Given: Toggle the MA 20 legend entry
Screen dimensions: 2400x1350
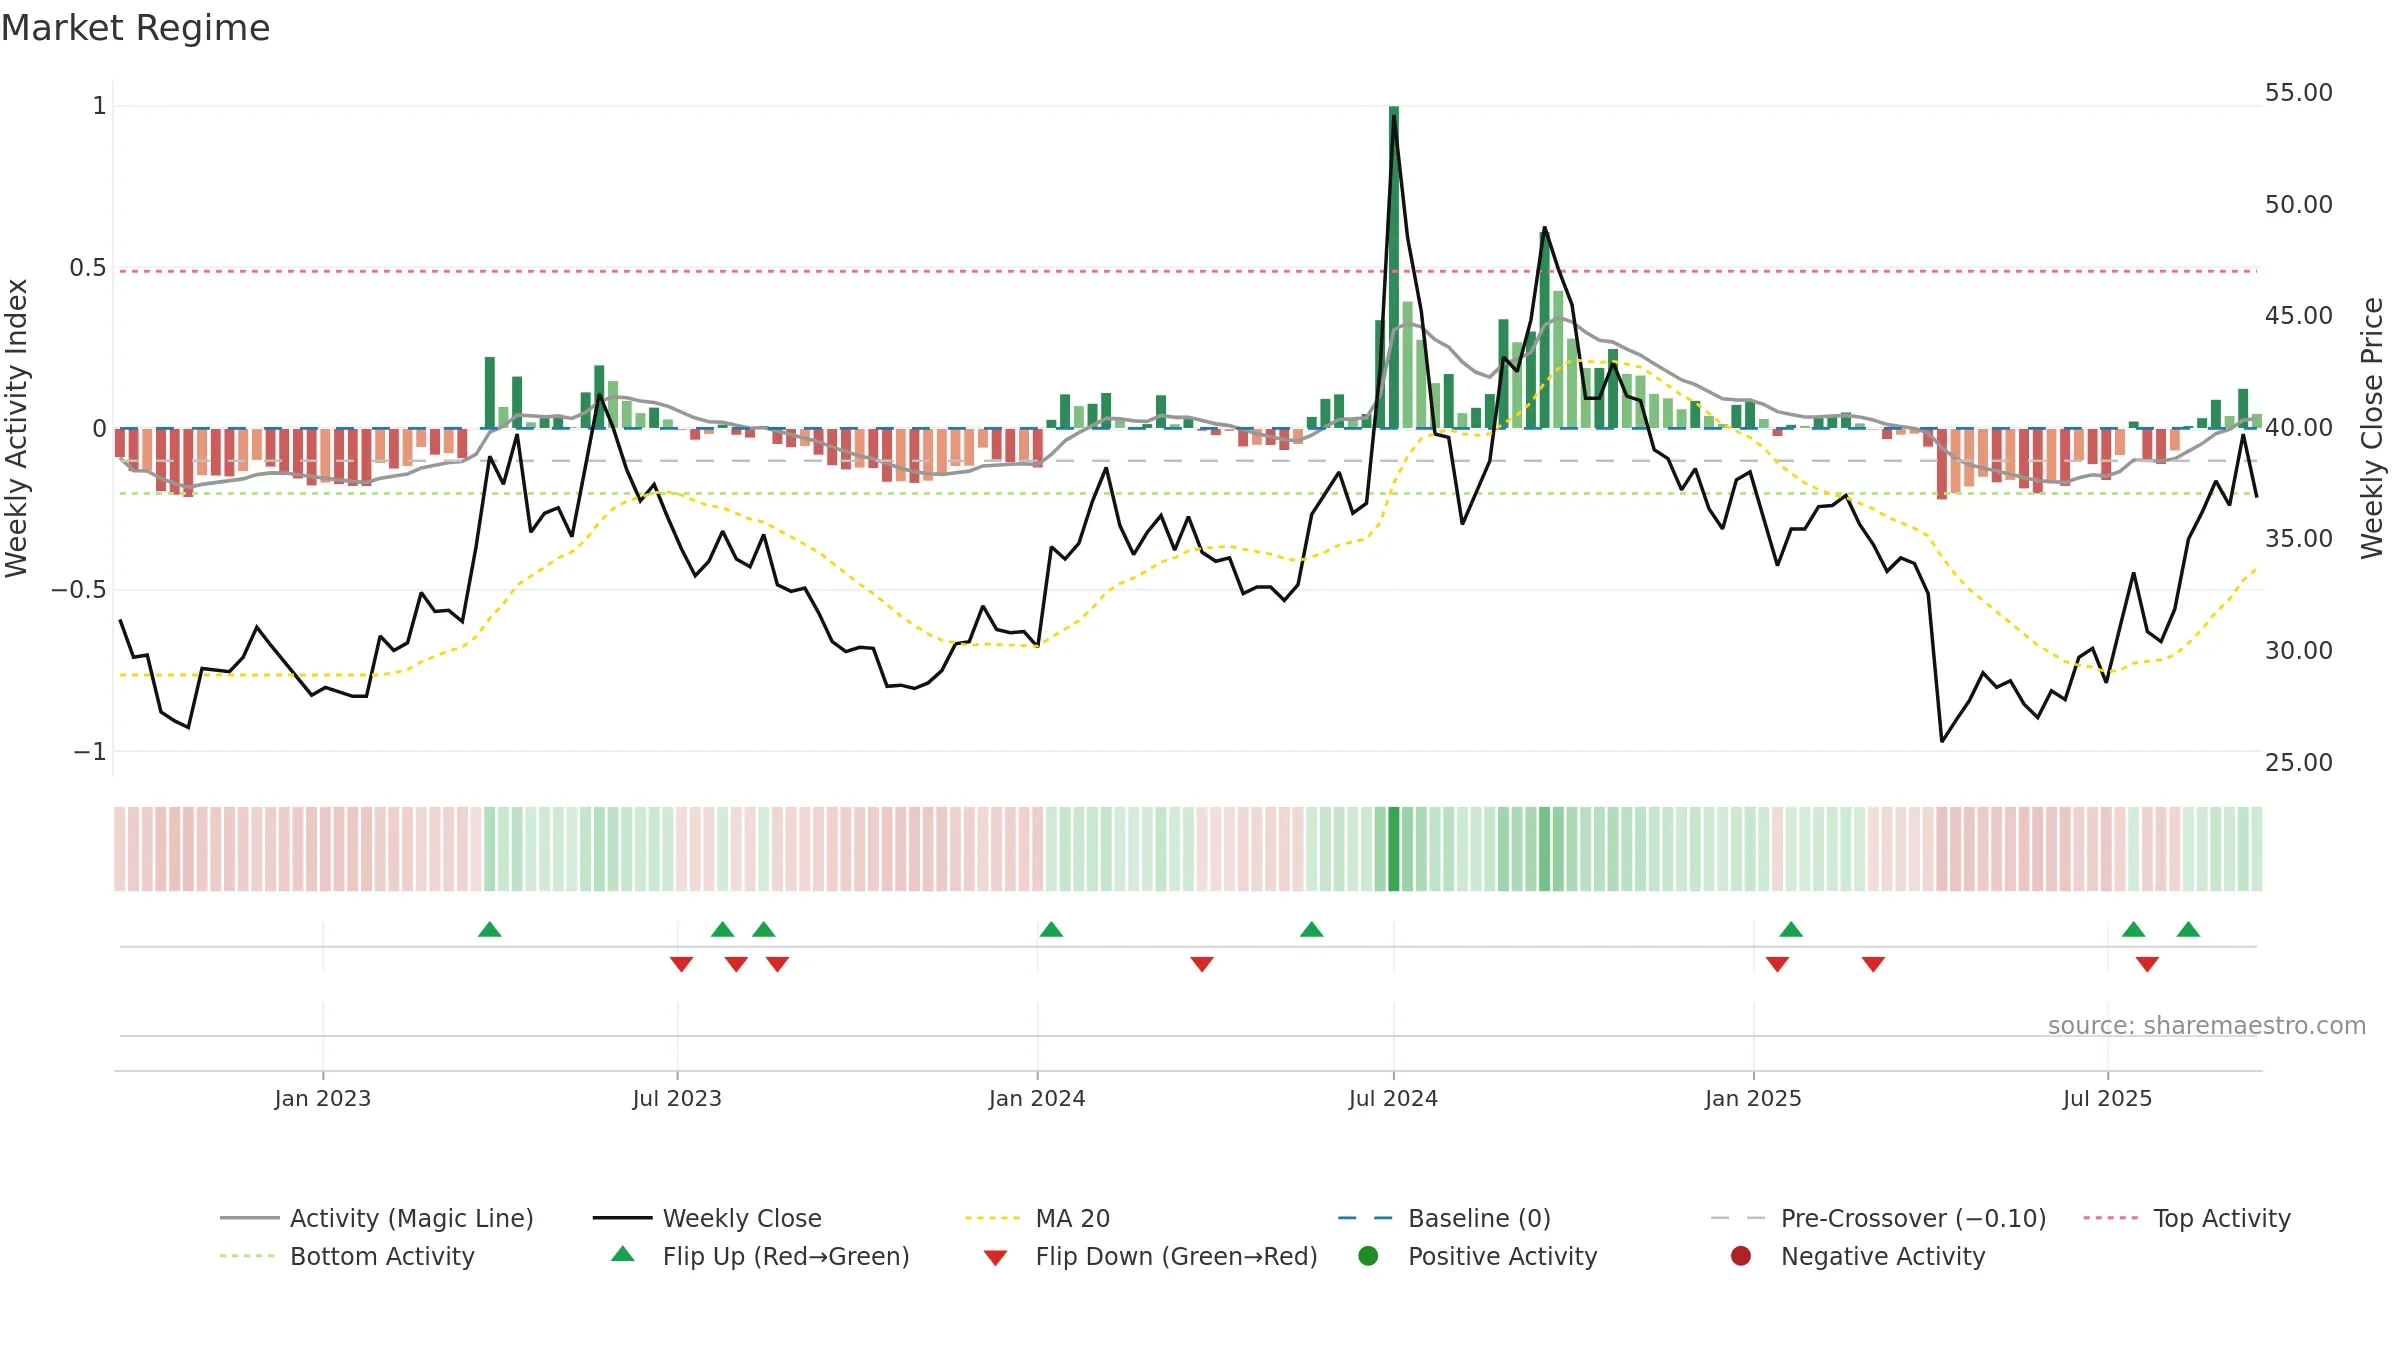Looking at the screenshot, I should 1037,1218.
